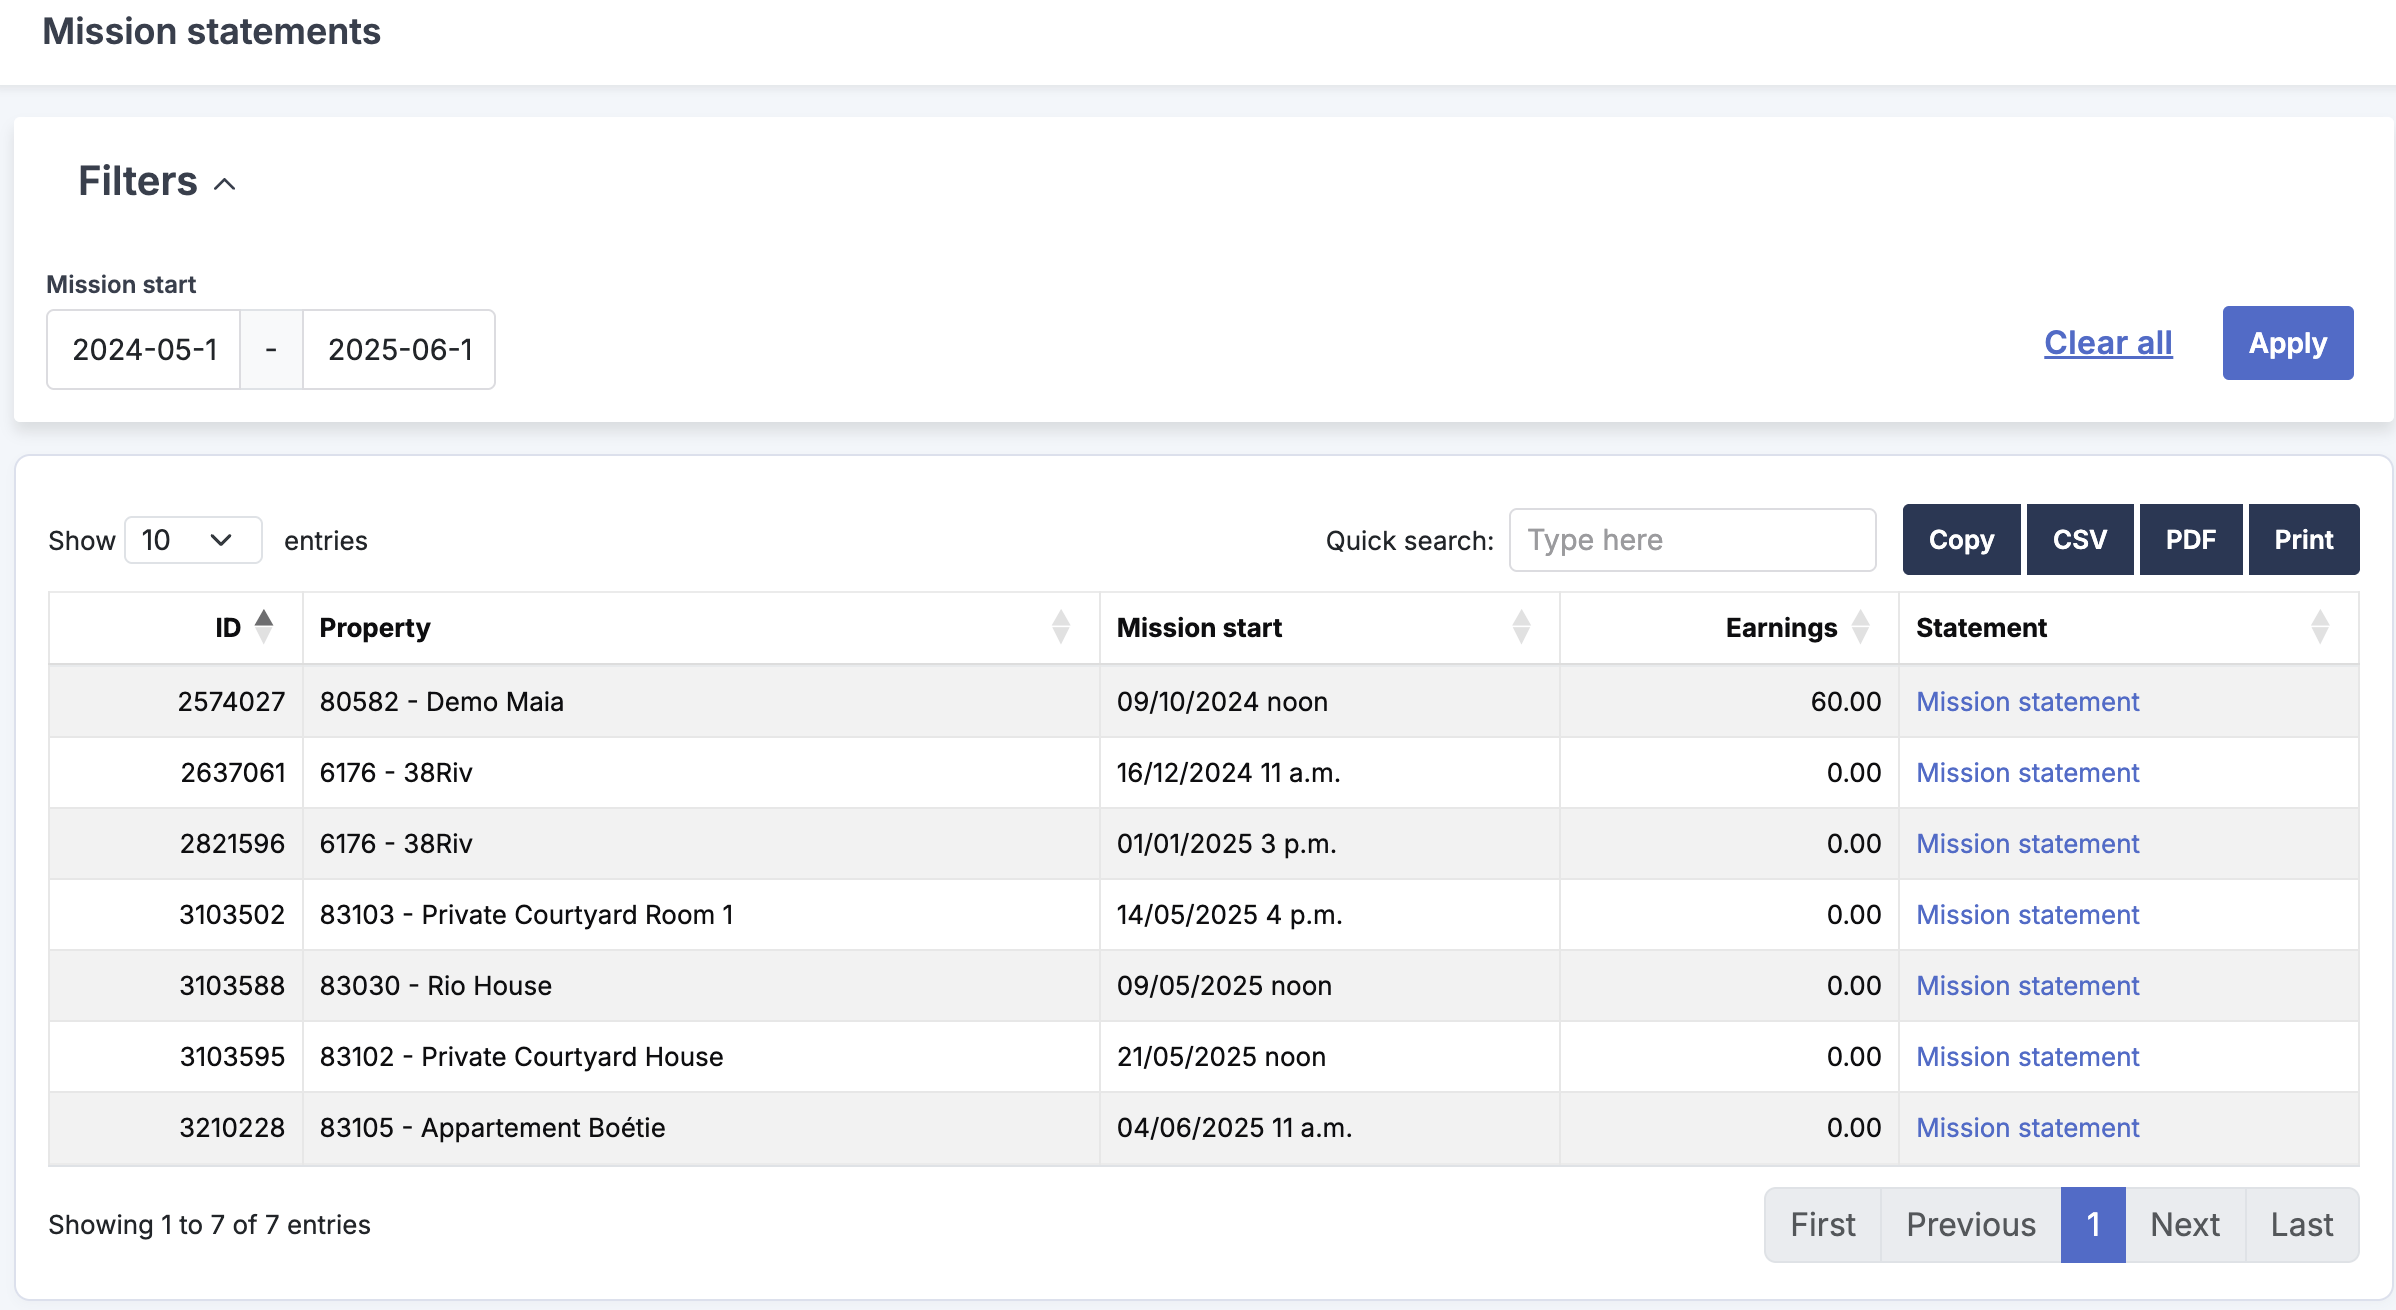Click the Mission start from-date field
This screenshot has width=2396, height=1310.
[144, 349]
